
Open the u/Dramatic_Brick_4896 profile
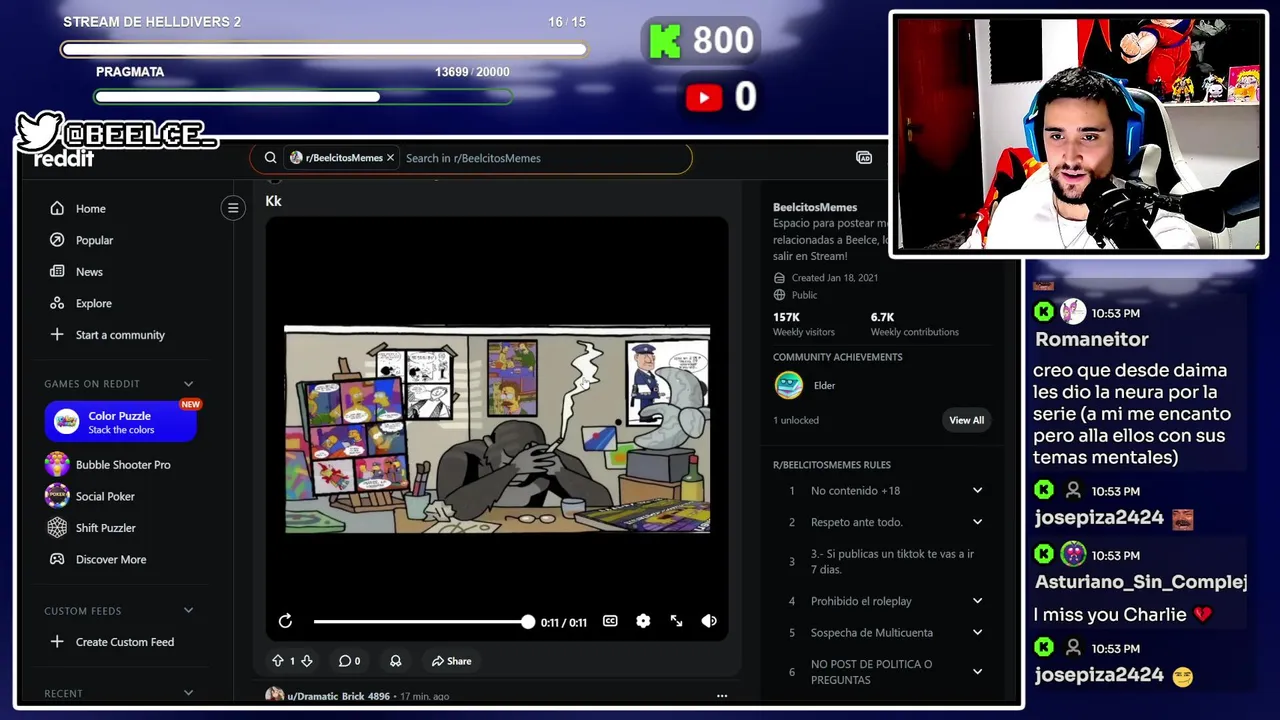point(338,696)
